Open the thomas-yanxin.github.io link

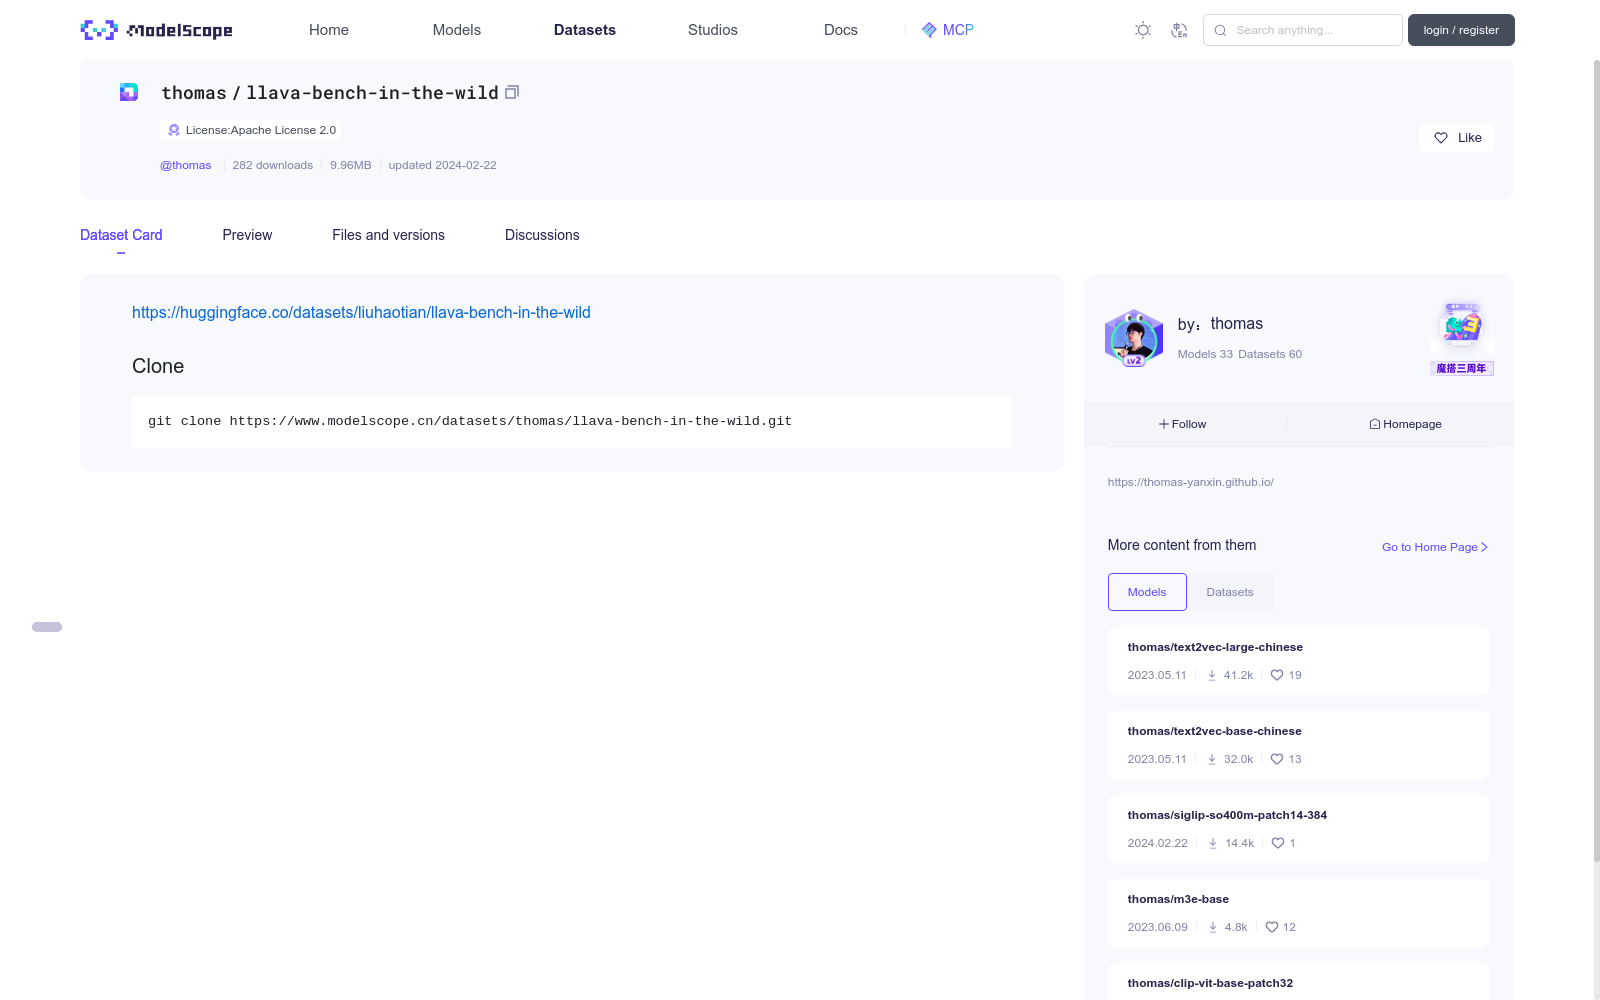coord(1191,482)
